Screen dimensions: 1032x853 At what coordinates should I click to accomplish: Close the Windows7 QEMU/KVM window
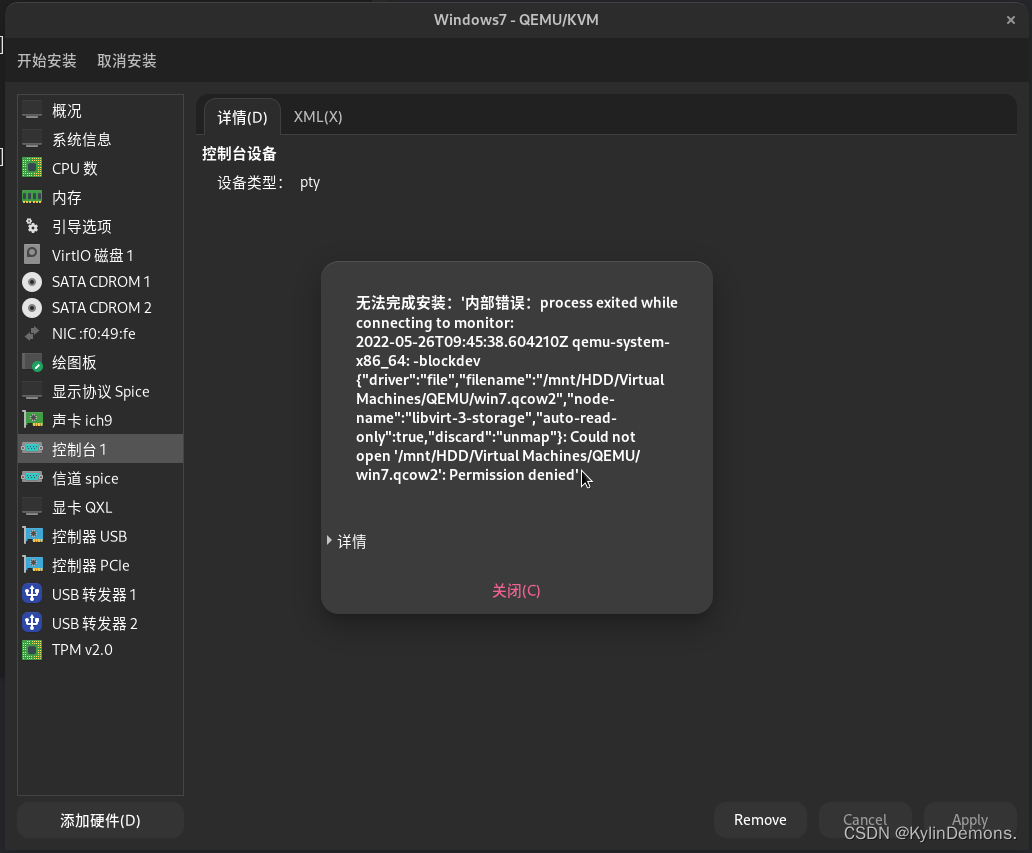click(1011, 20)
